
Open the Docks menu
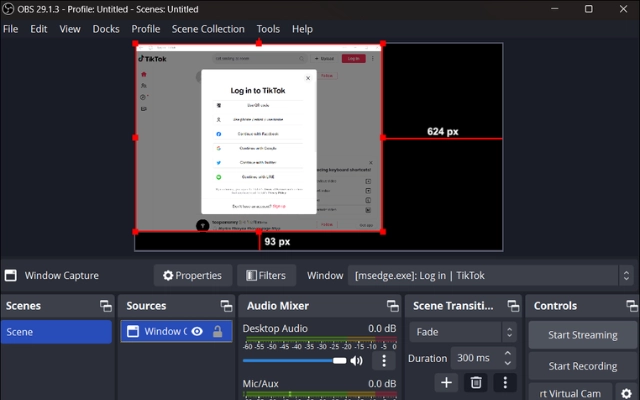(106, 29)
